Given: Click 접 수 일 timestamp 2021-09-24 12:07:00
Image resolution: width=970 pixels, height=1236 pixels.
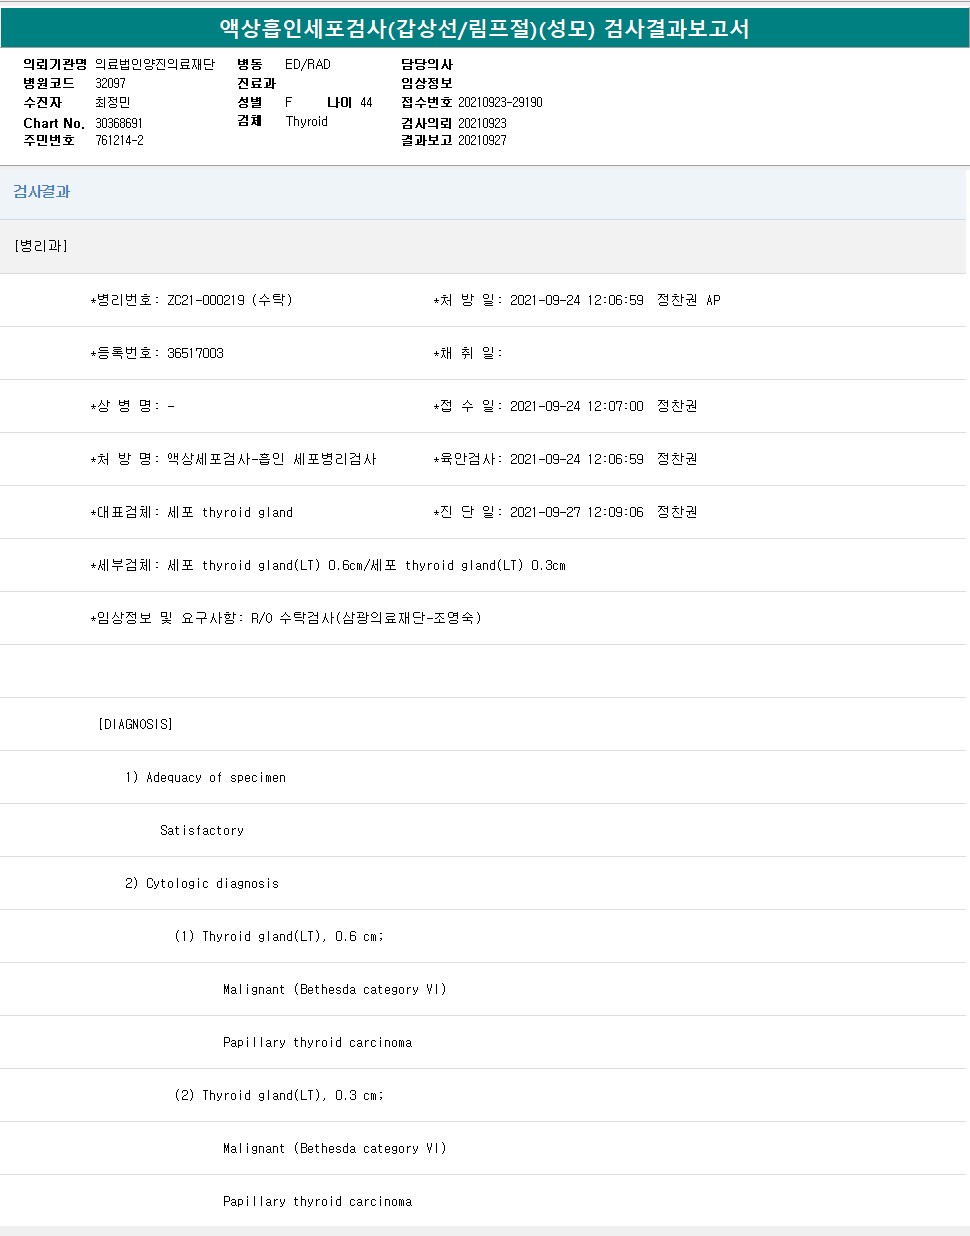Looking at the screenshot, I should [x=577, y=406].
